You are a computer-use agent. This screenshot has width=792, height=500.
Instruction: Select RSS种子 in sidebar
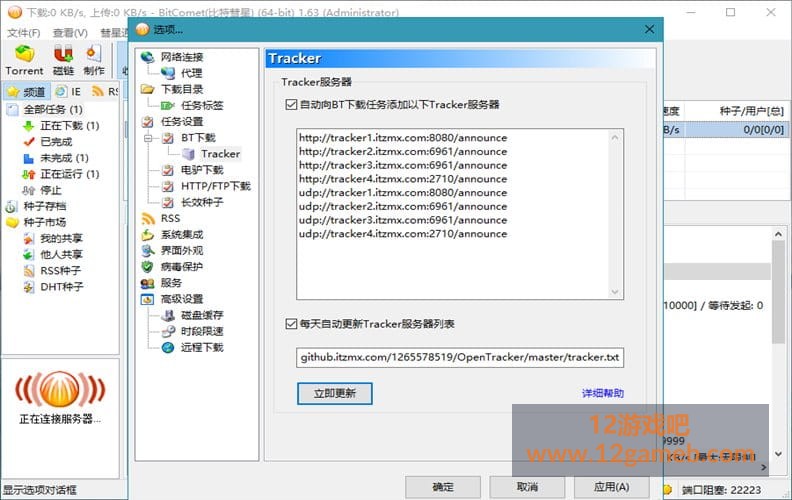(x=61, y=271)
